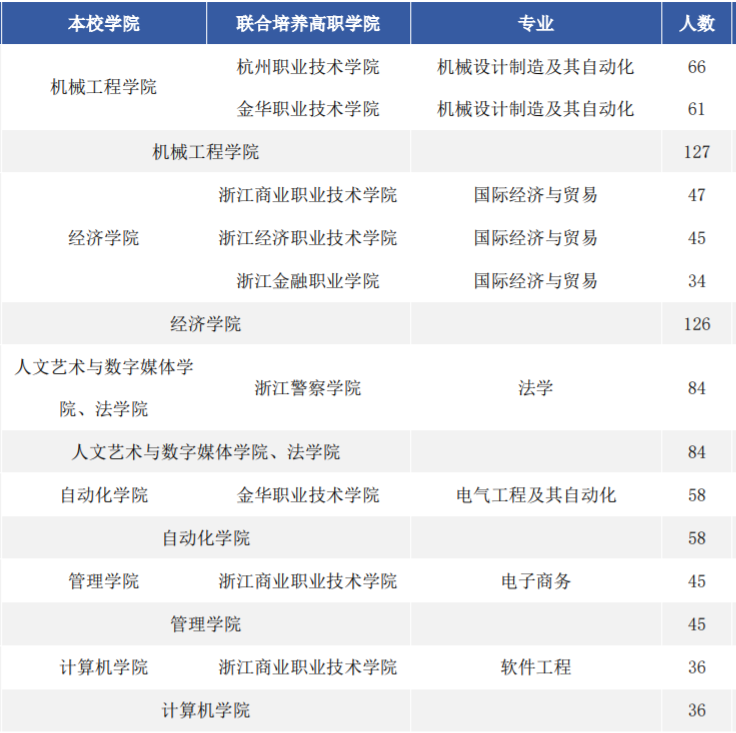Select 国际经济与贸易 in the row with 47
This screenshot has height=733, width=736.
click(536, 195)
